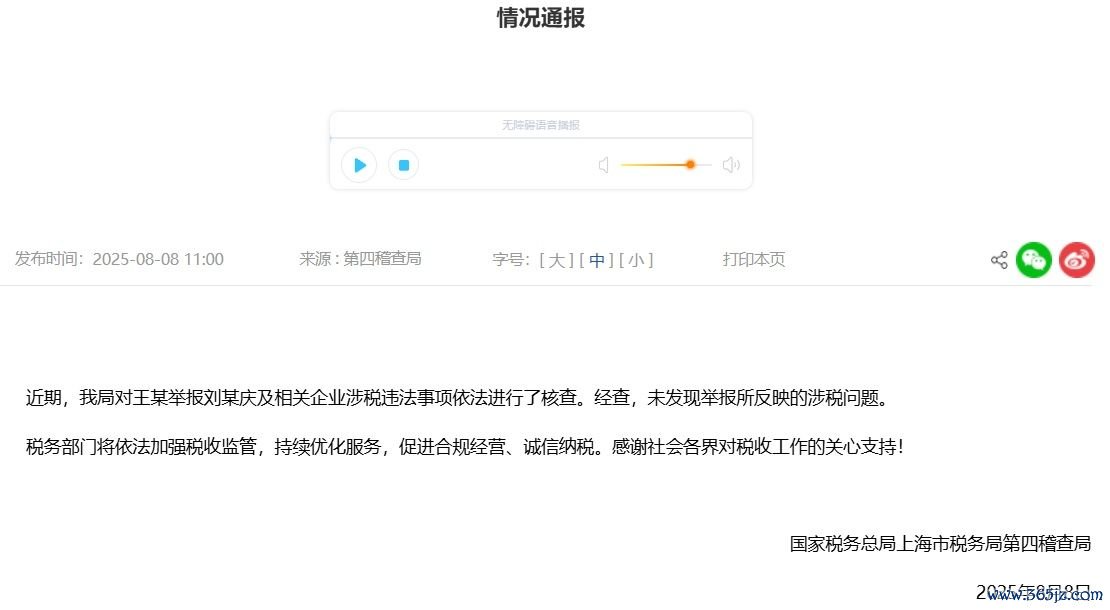The width and height of the screenshot is (1110, 610).
Task: Set font size to large (大)
Action: point(556,260)
